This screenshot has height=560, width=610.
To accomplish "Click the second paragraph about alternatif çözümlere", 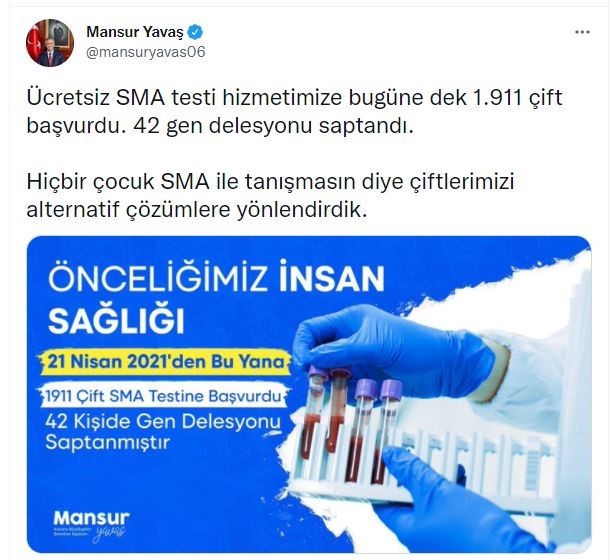I will pyautogui.click(x=270, y=196).
